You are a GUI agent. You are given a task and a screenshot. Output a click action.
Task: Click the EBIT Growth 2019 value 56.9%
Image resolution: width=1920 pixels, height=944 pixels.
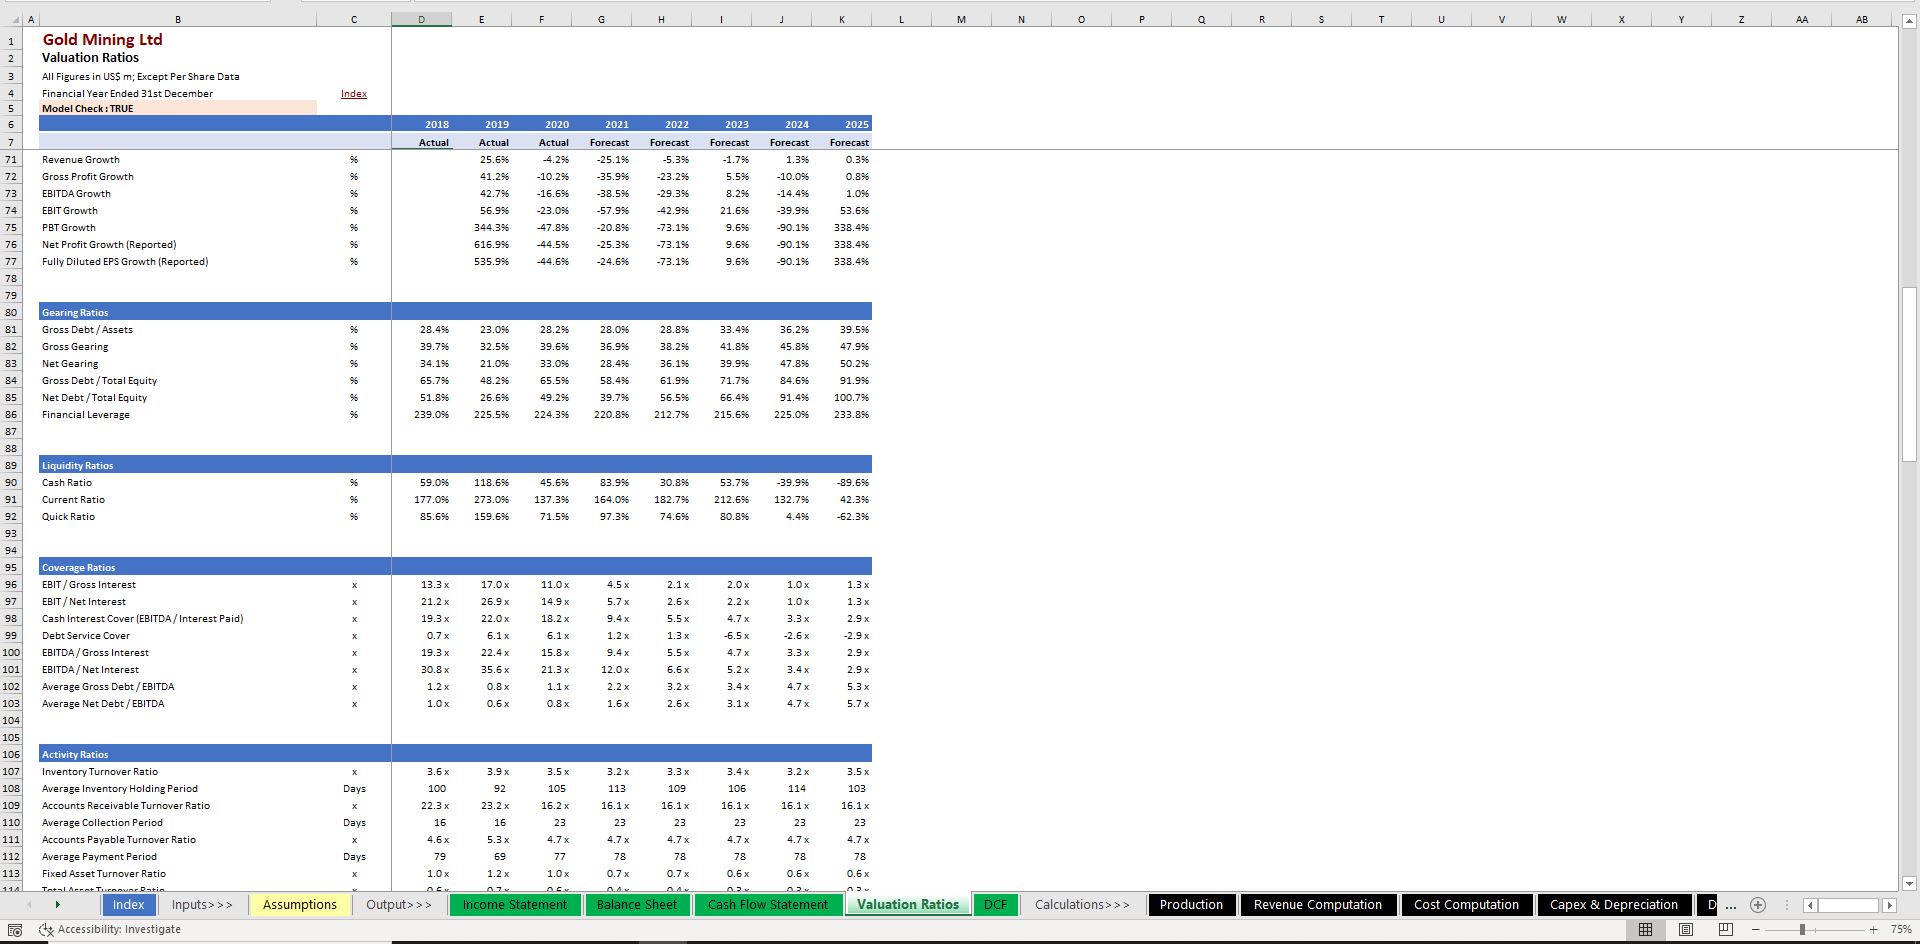coord(494,210)
